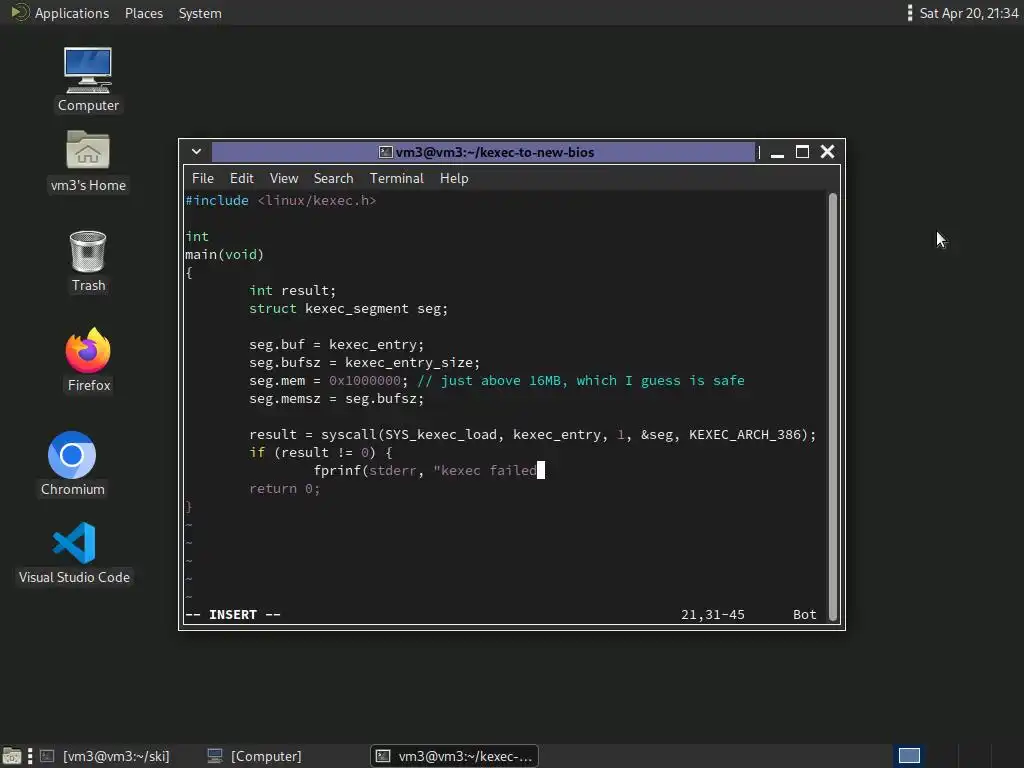Open the terminal Edit menu
1024x768 pixels.
pyautogui.click(x=242, y=178)
